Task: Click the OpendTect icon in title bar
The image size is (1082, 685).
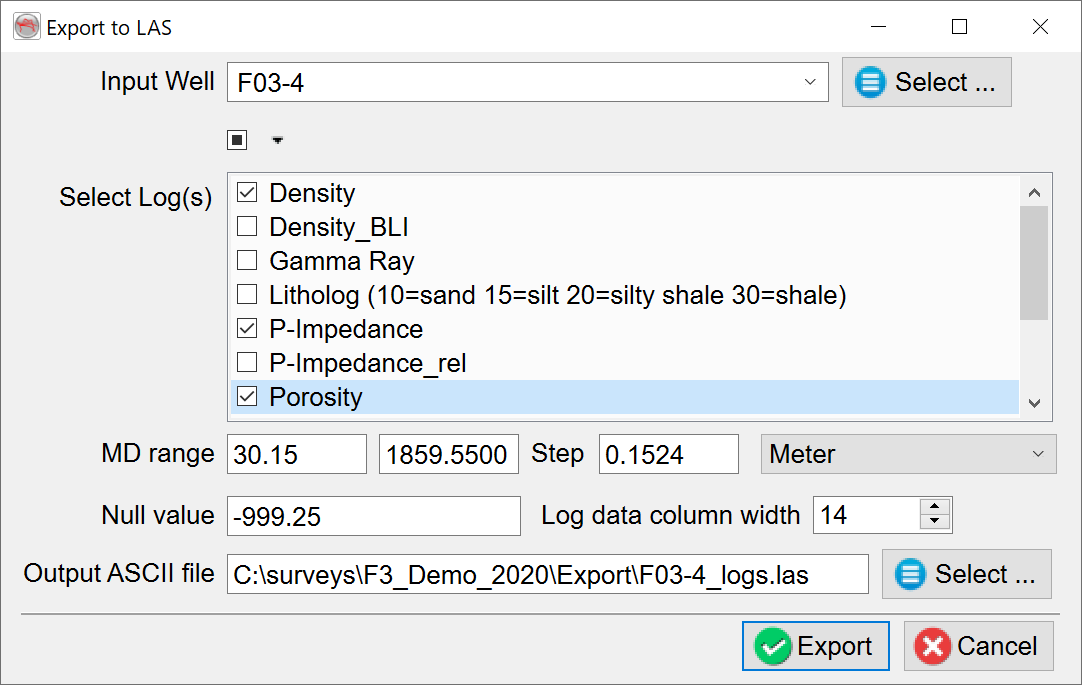Action: [x=27, y=27]
